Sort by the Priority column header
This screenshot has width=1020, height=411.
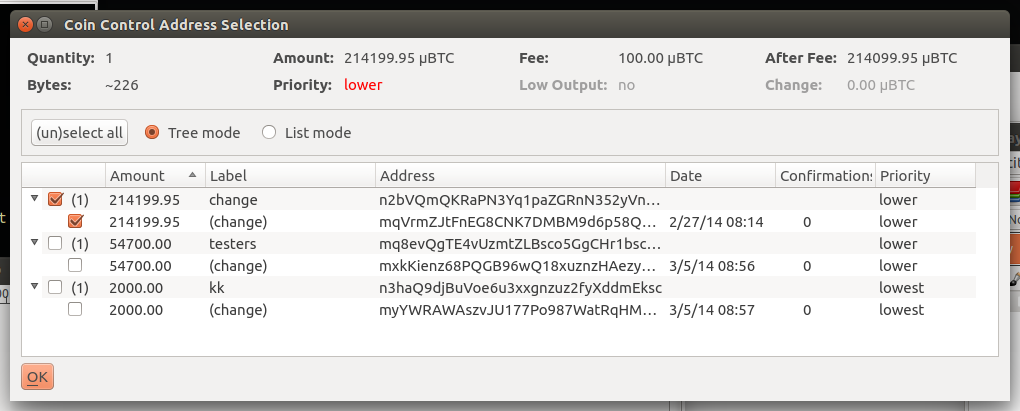pos(925,176)
